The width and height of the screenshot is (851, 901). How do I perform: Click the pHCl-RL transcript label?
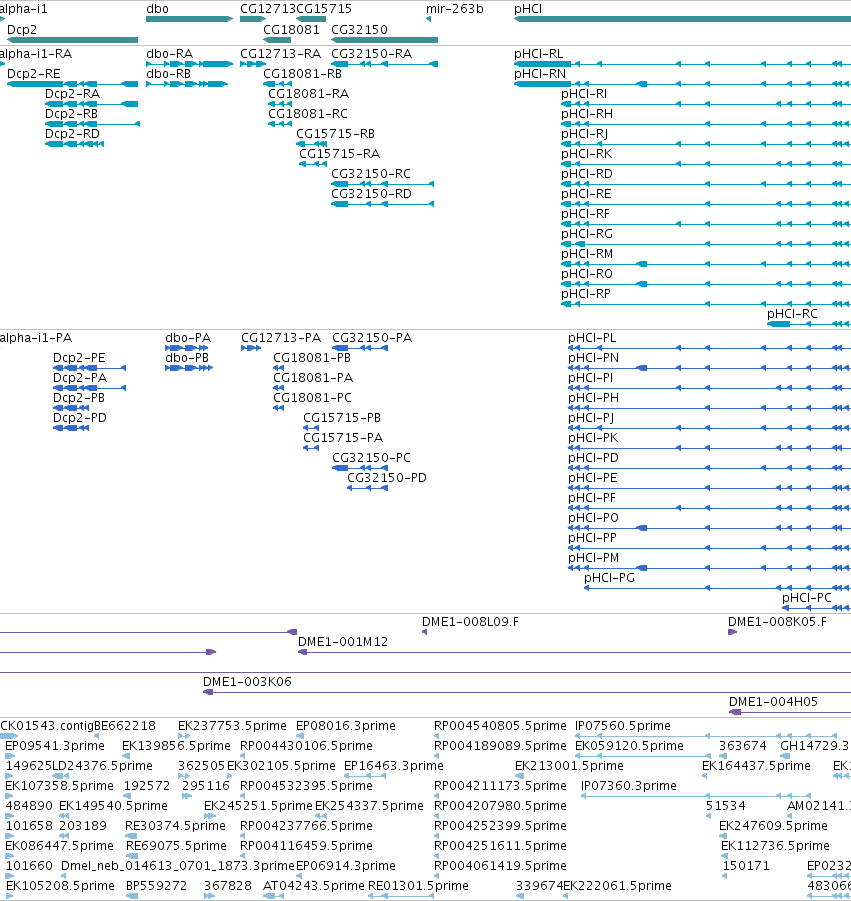click(x=538, y=53)
